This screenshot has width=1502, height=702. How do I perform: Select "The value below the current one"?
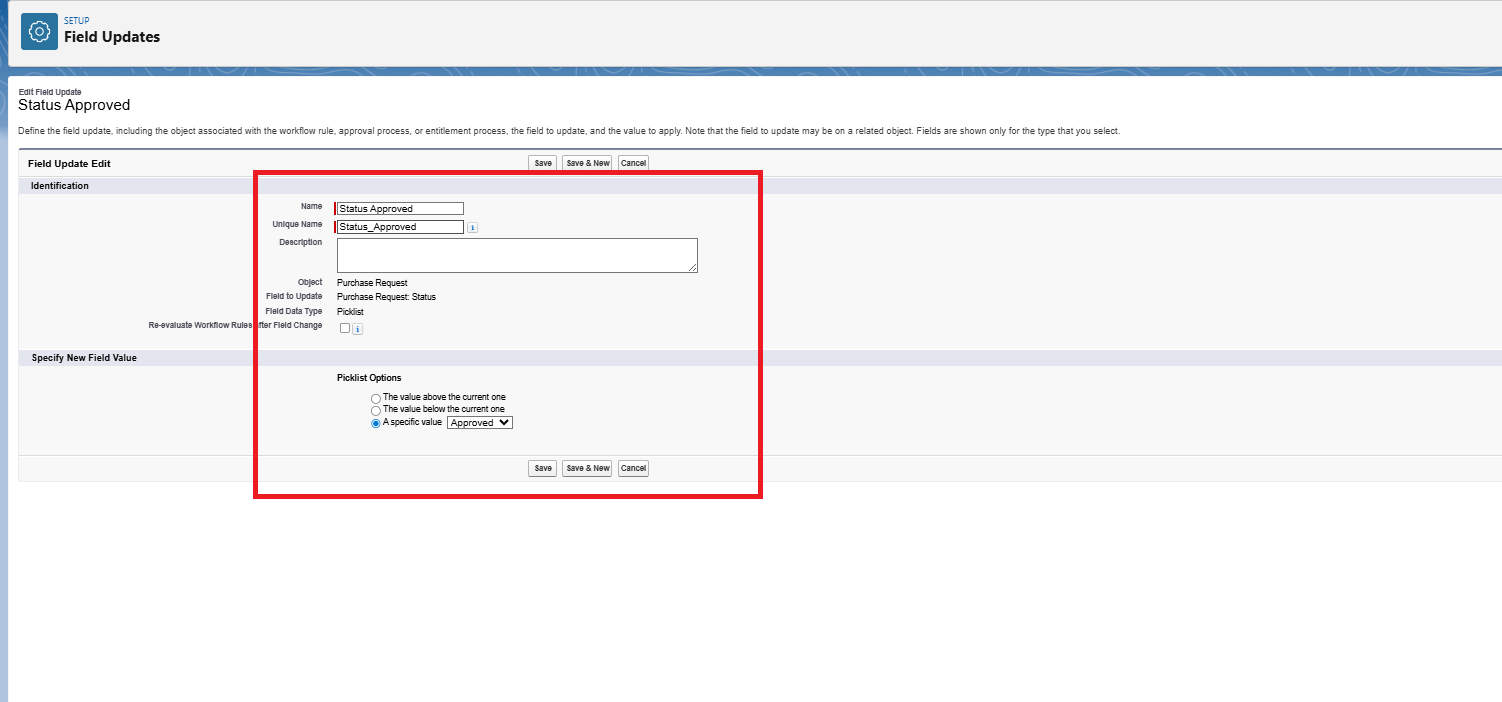point(376,410)
